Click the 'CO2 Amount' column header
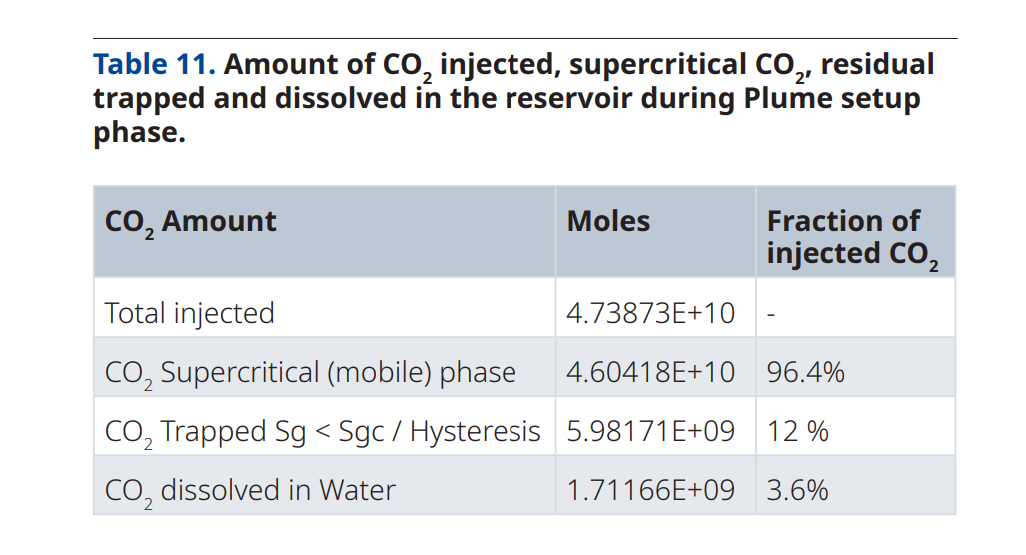Image resolution: width=1026 pixels, height=555 pixels. pyautogui.click(x=190, y=222)
